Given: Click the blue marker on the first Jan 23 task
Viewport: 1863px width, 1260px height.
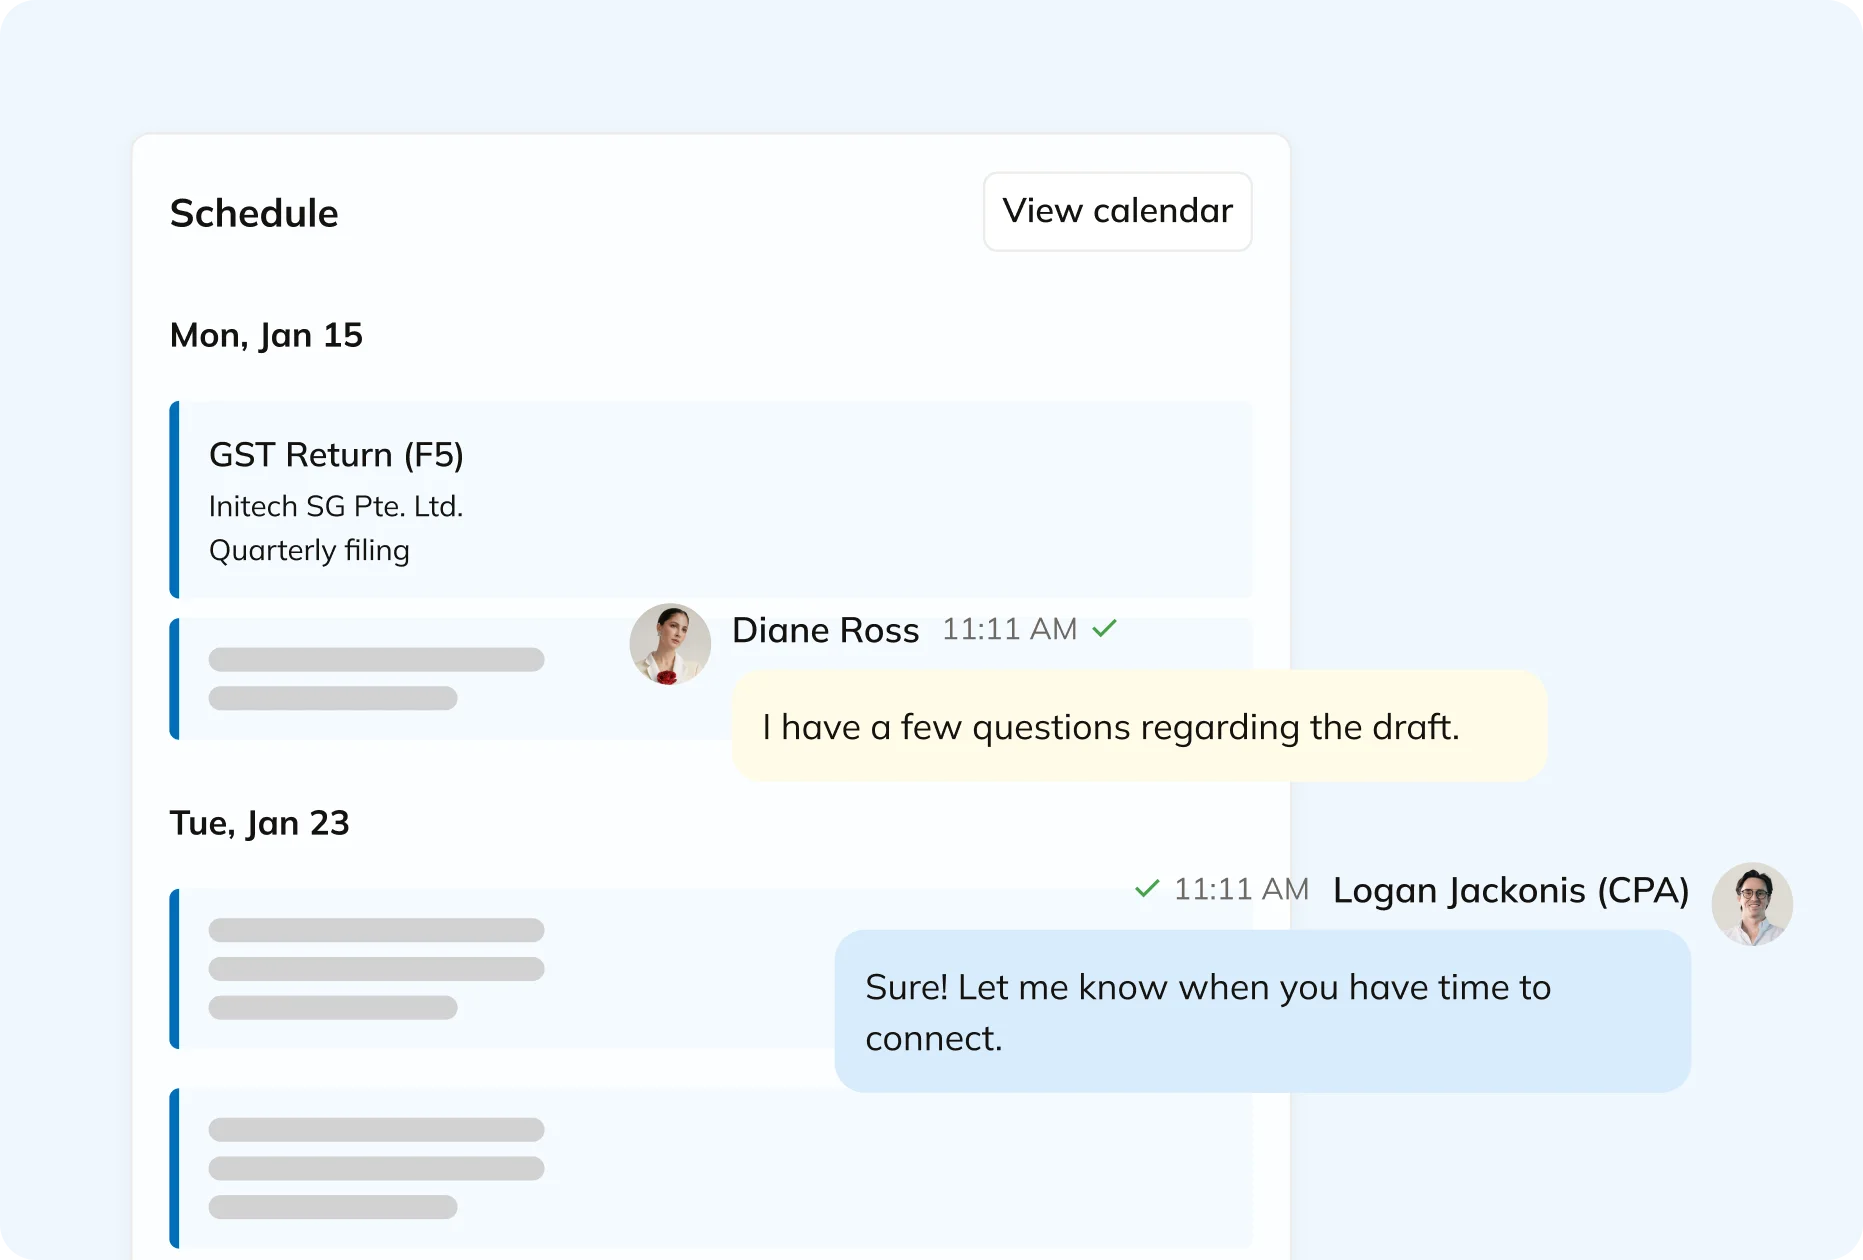Looking at the screenshot, I should [174, 968].
